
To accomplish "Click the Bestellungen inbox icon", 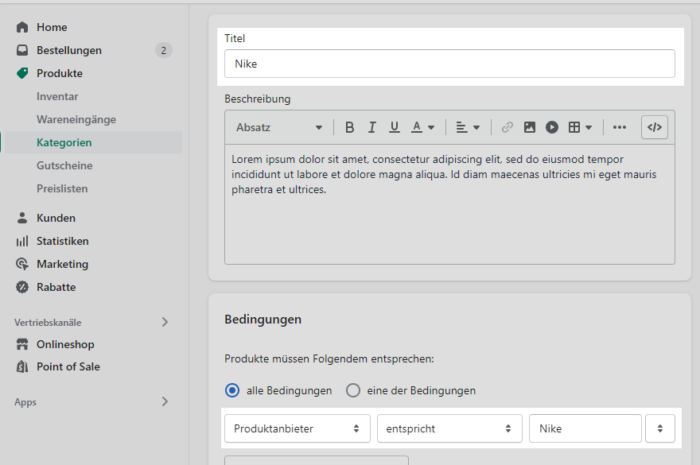I will coord(22,50).
